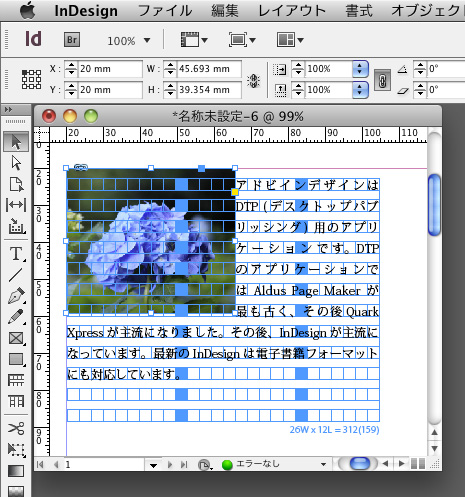Viewport: 465px width, 497px height.
Task: Open the 編集 menu
Action: (225, 11)
